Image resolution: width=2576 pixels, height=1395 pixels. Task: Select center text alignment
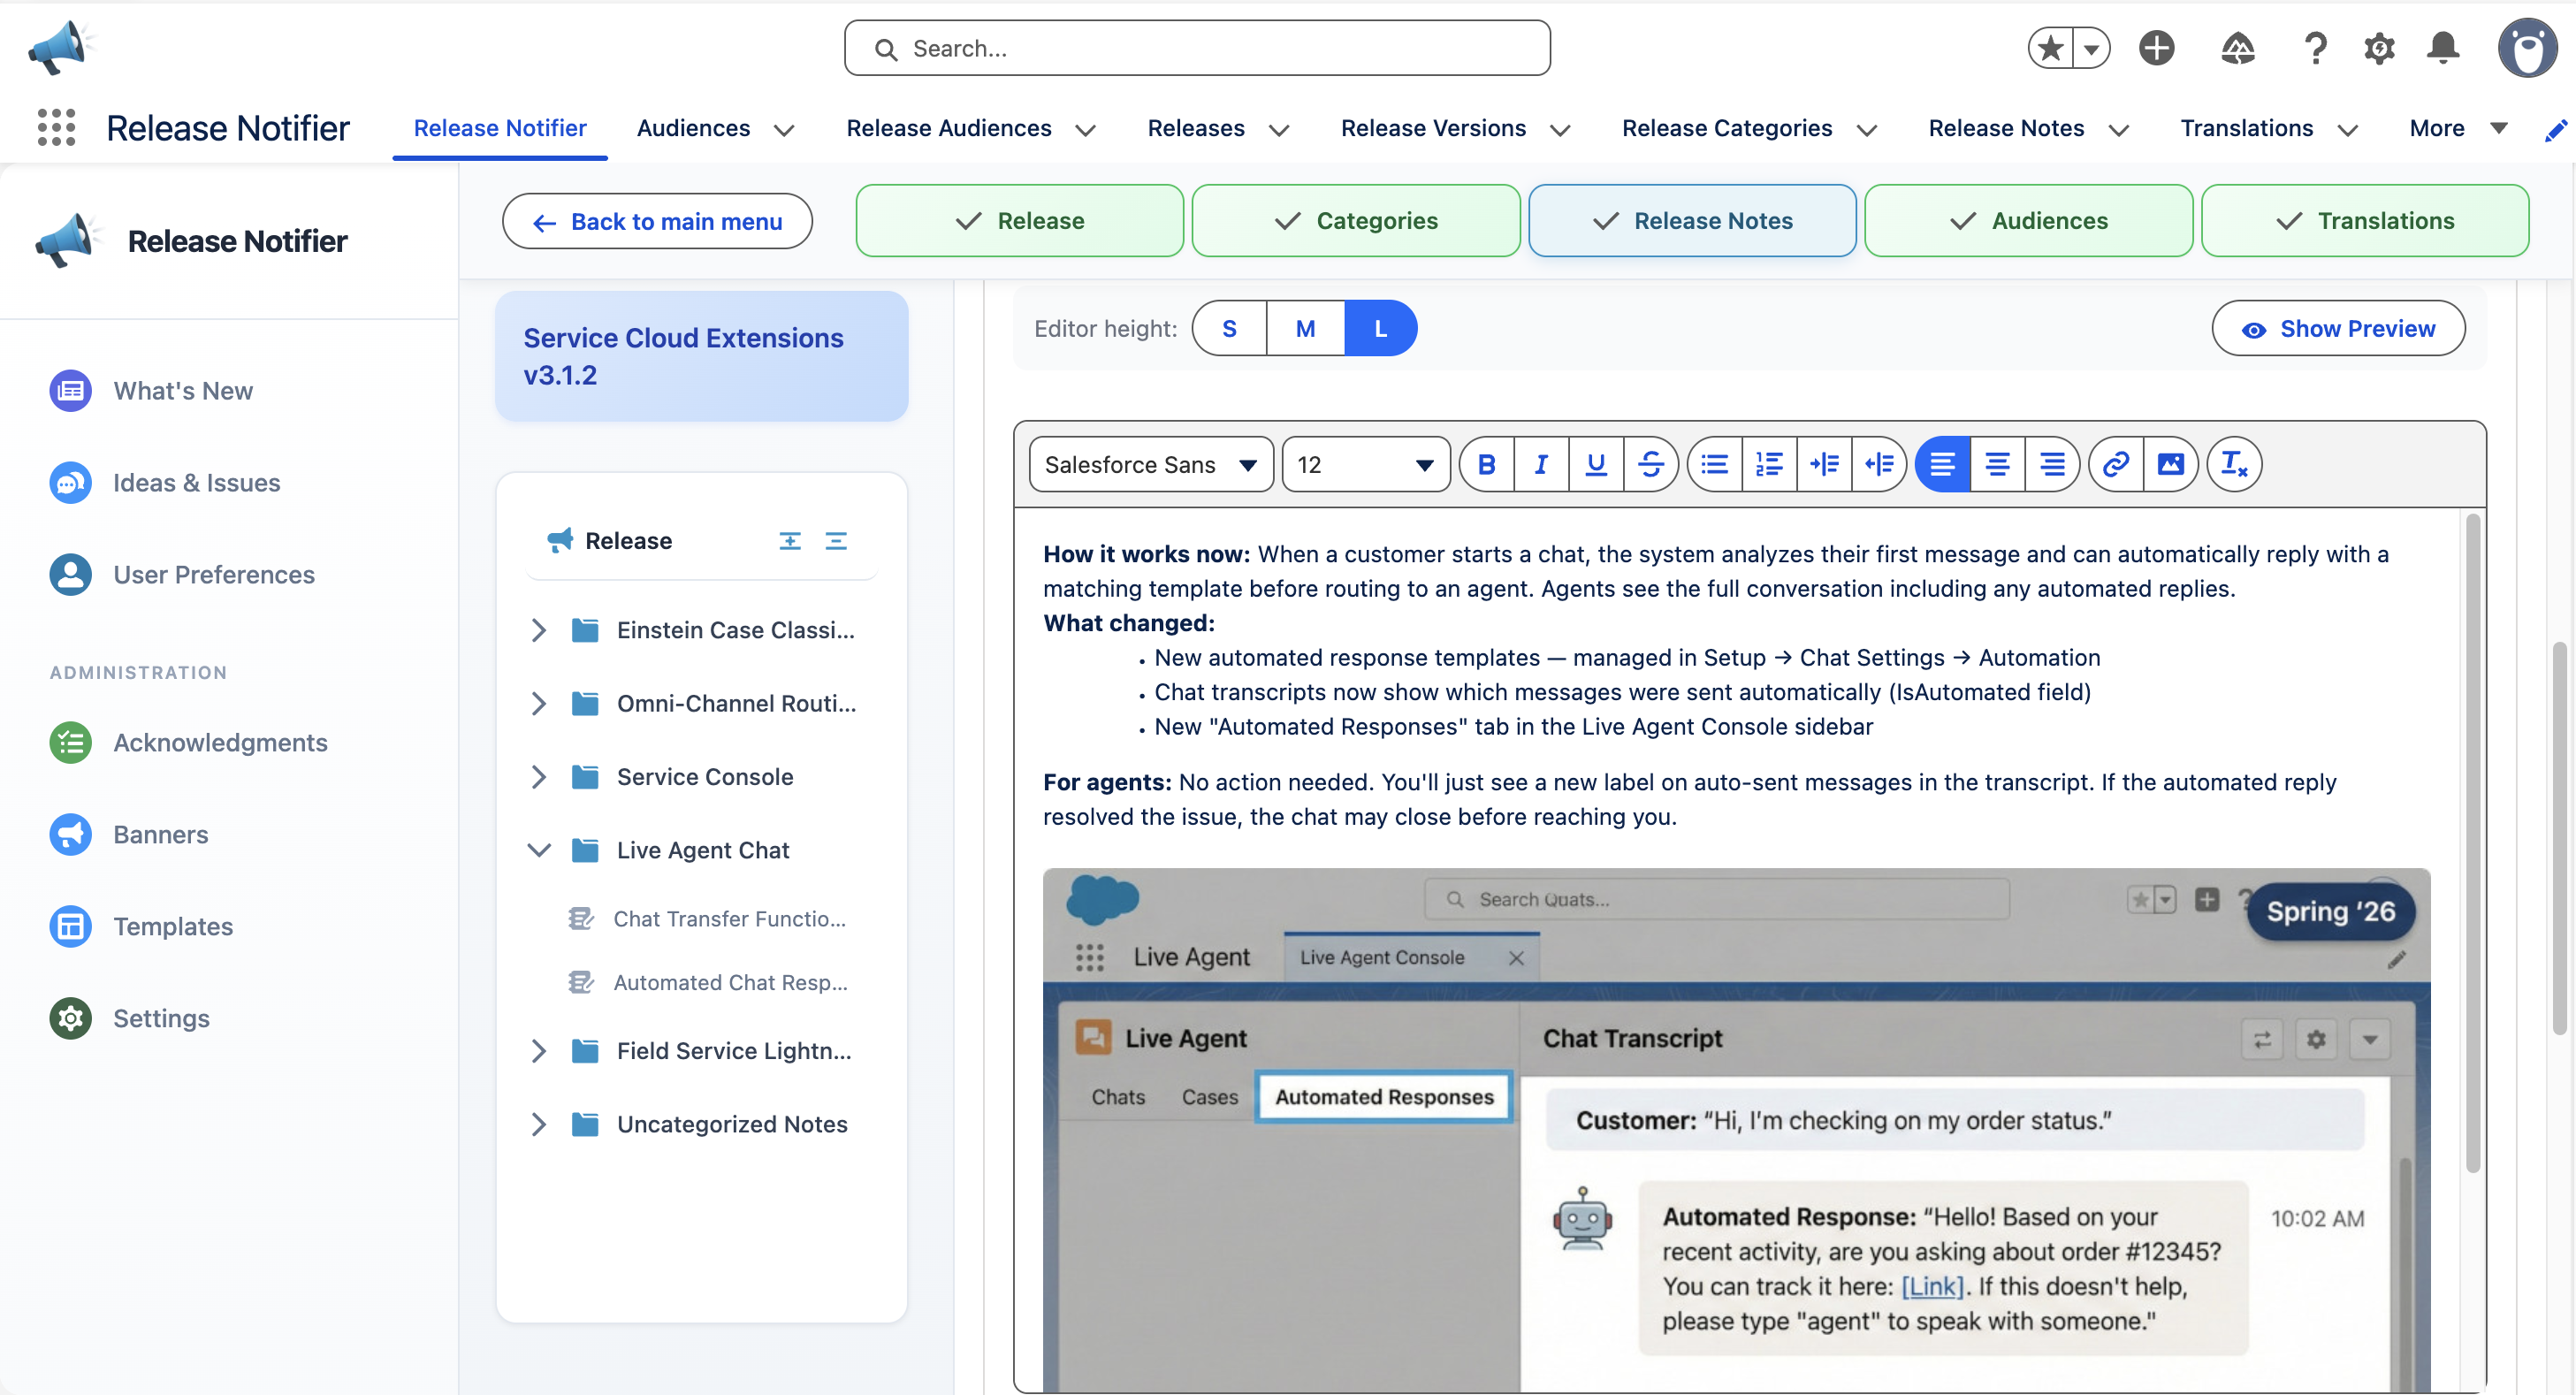(x=1998, y=464)
